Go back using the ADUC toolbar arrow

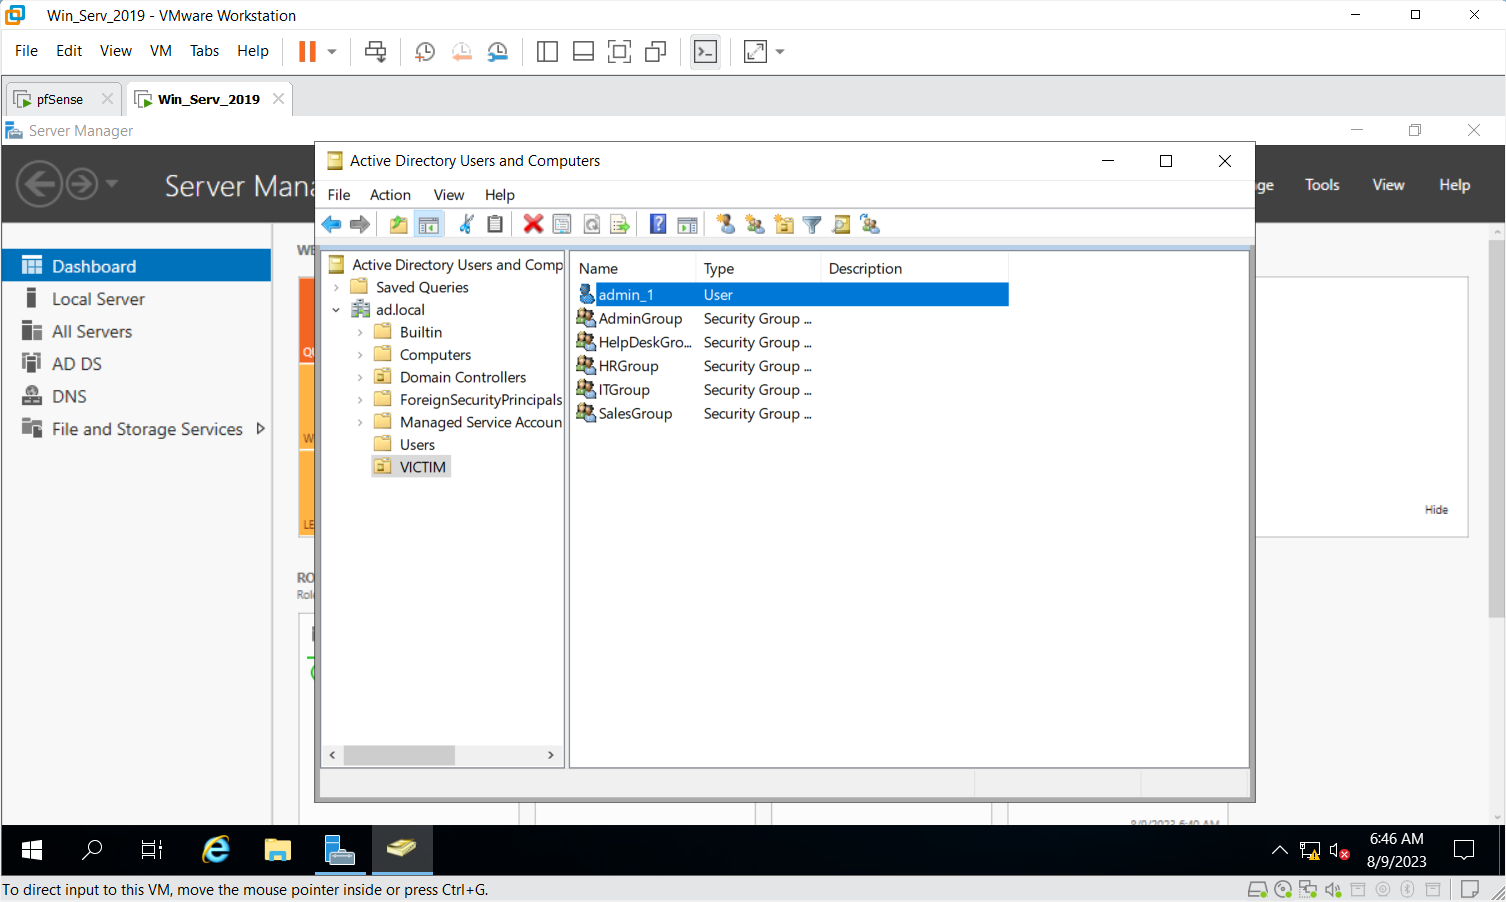click(x=331, y=224)
